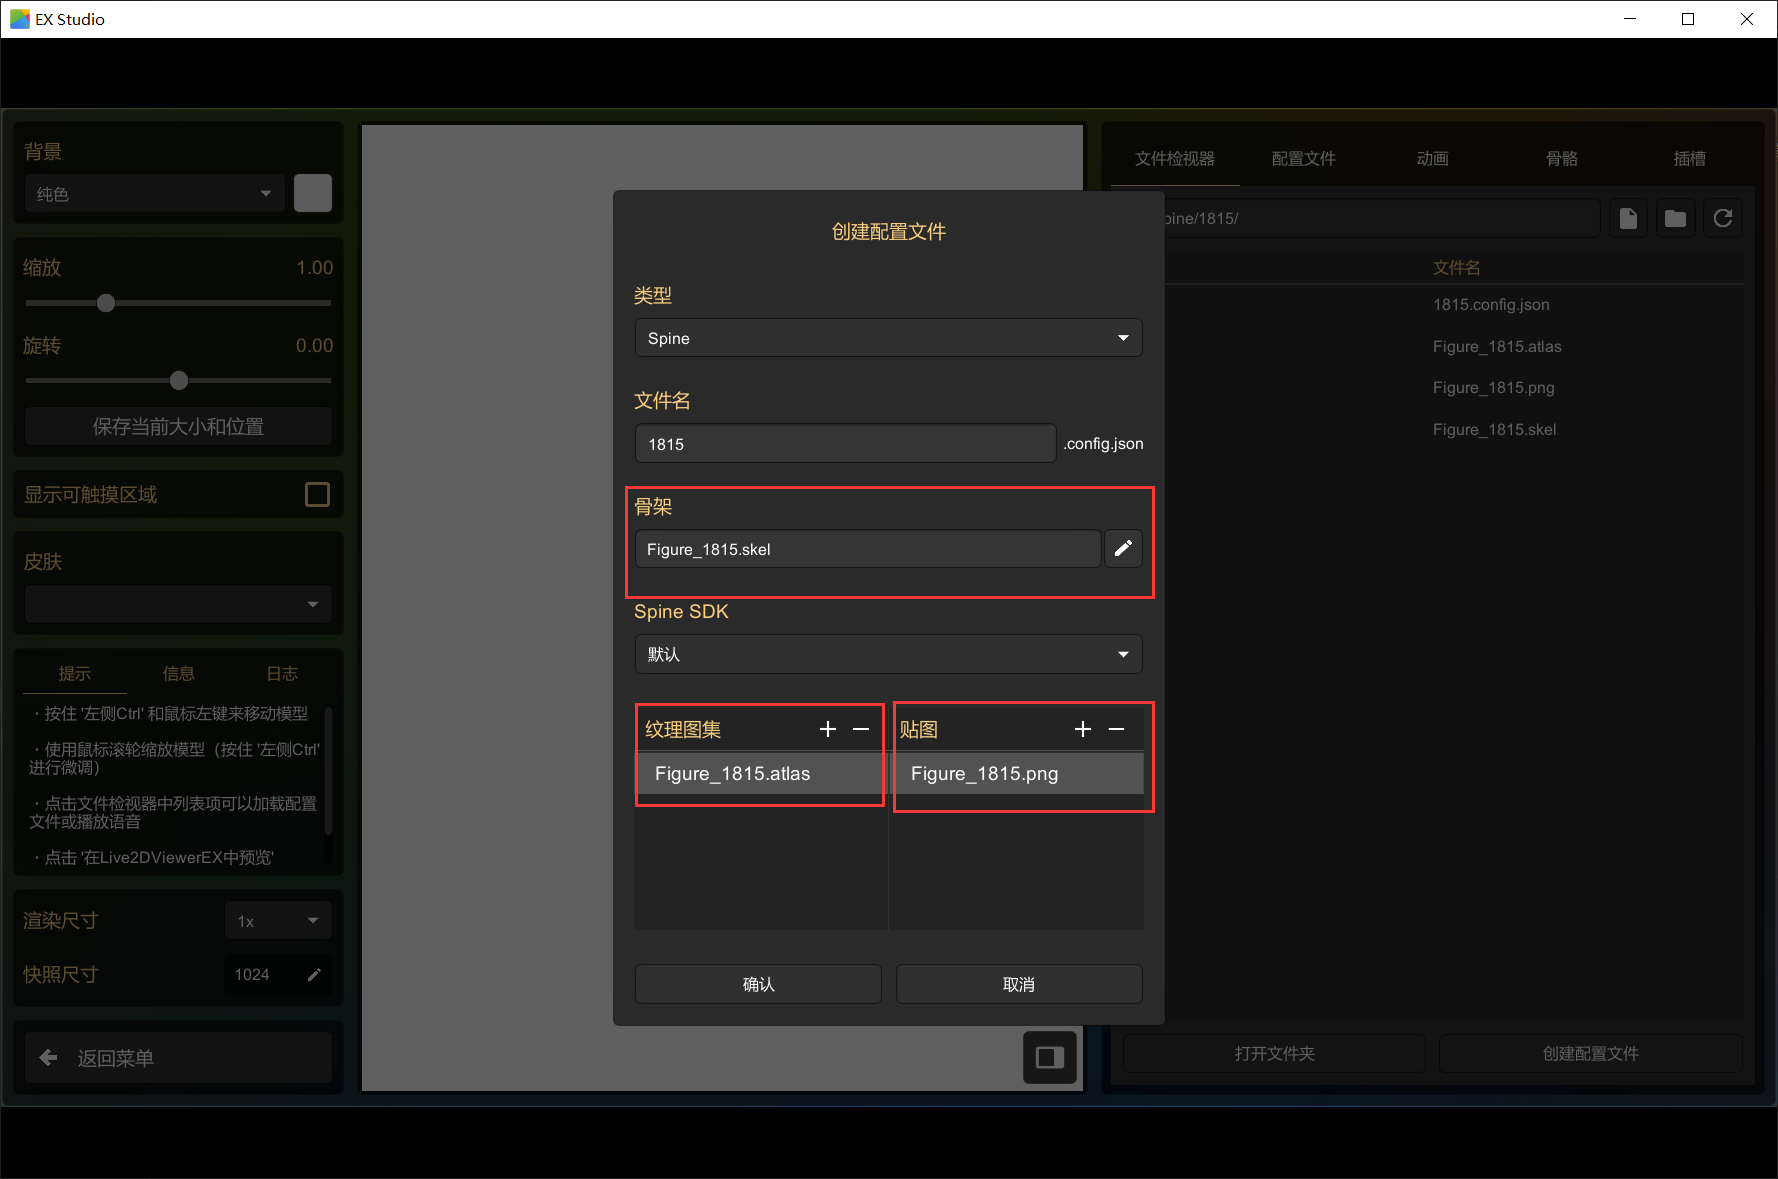Add a texture image with the 贴图 plus icon
Screen dimensions: 1778x1179
1083,729
